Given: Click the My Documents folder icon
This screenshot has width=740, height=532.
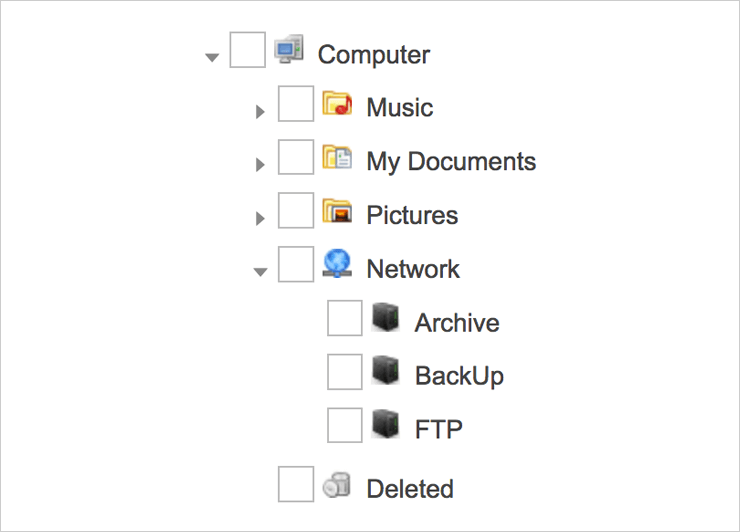Looking at the screenshot, I should click(337, 157).
